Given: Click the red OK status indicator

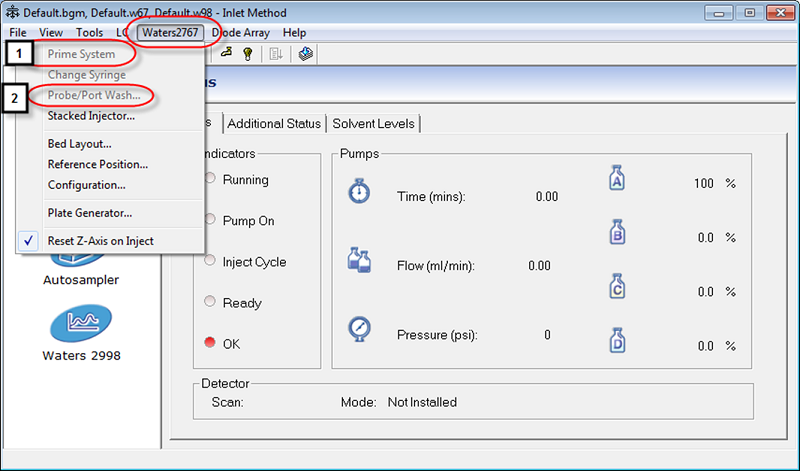Looking at the screenshot, I should point(210,342).
